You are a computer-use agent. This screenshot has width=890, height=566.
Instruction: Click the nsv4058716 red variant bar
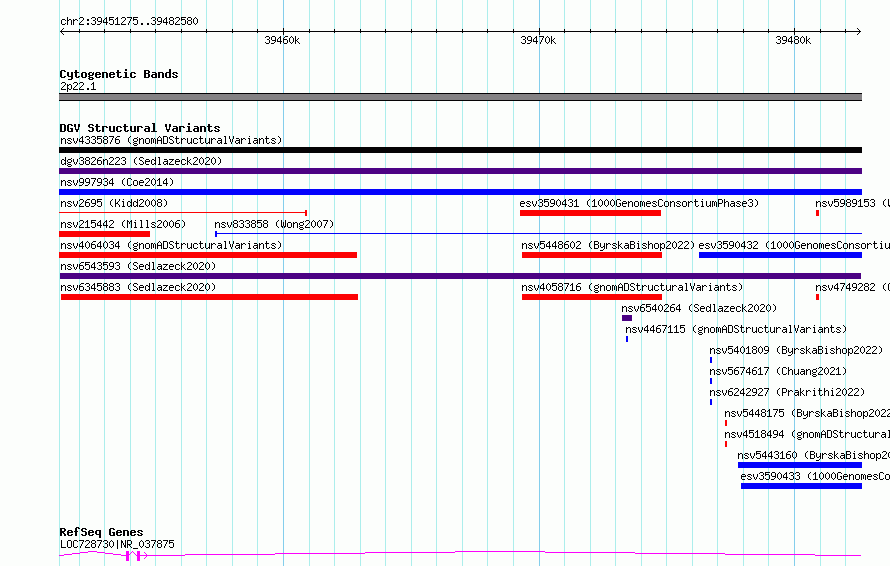[x=592, y=297]
